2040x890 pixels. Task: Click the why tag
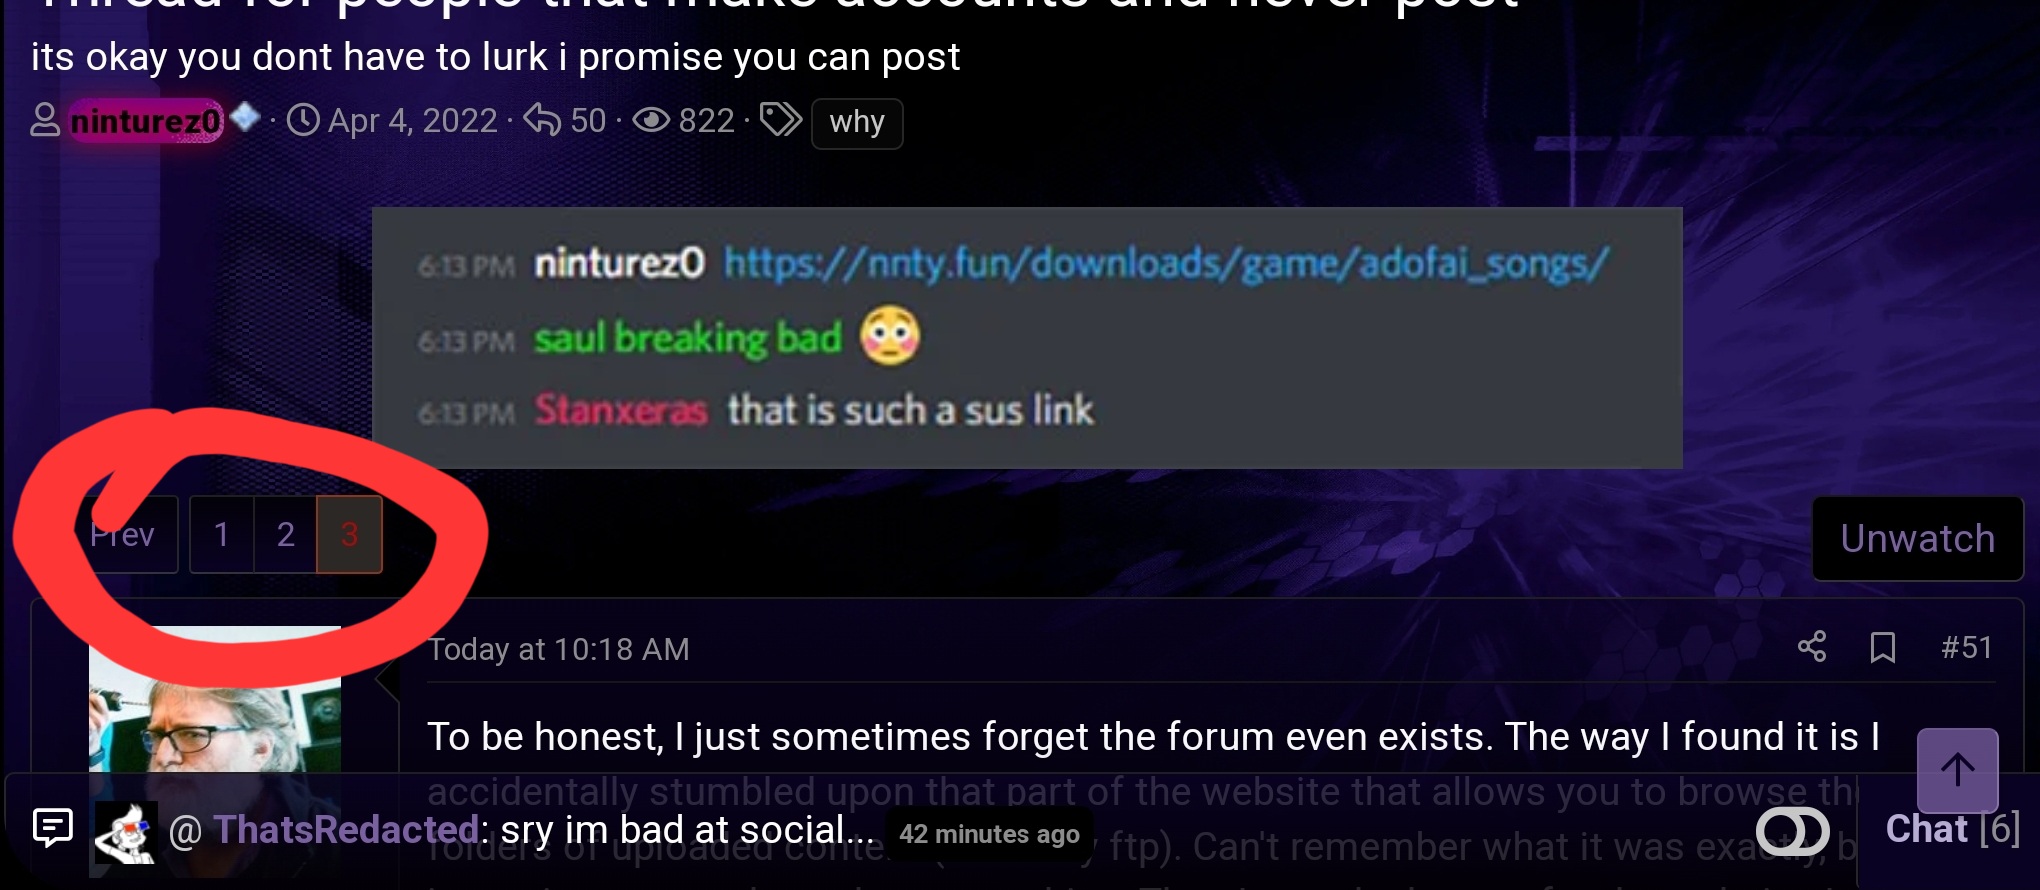tap(857, 123)
